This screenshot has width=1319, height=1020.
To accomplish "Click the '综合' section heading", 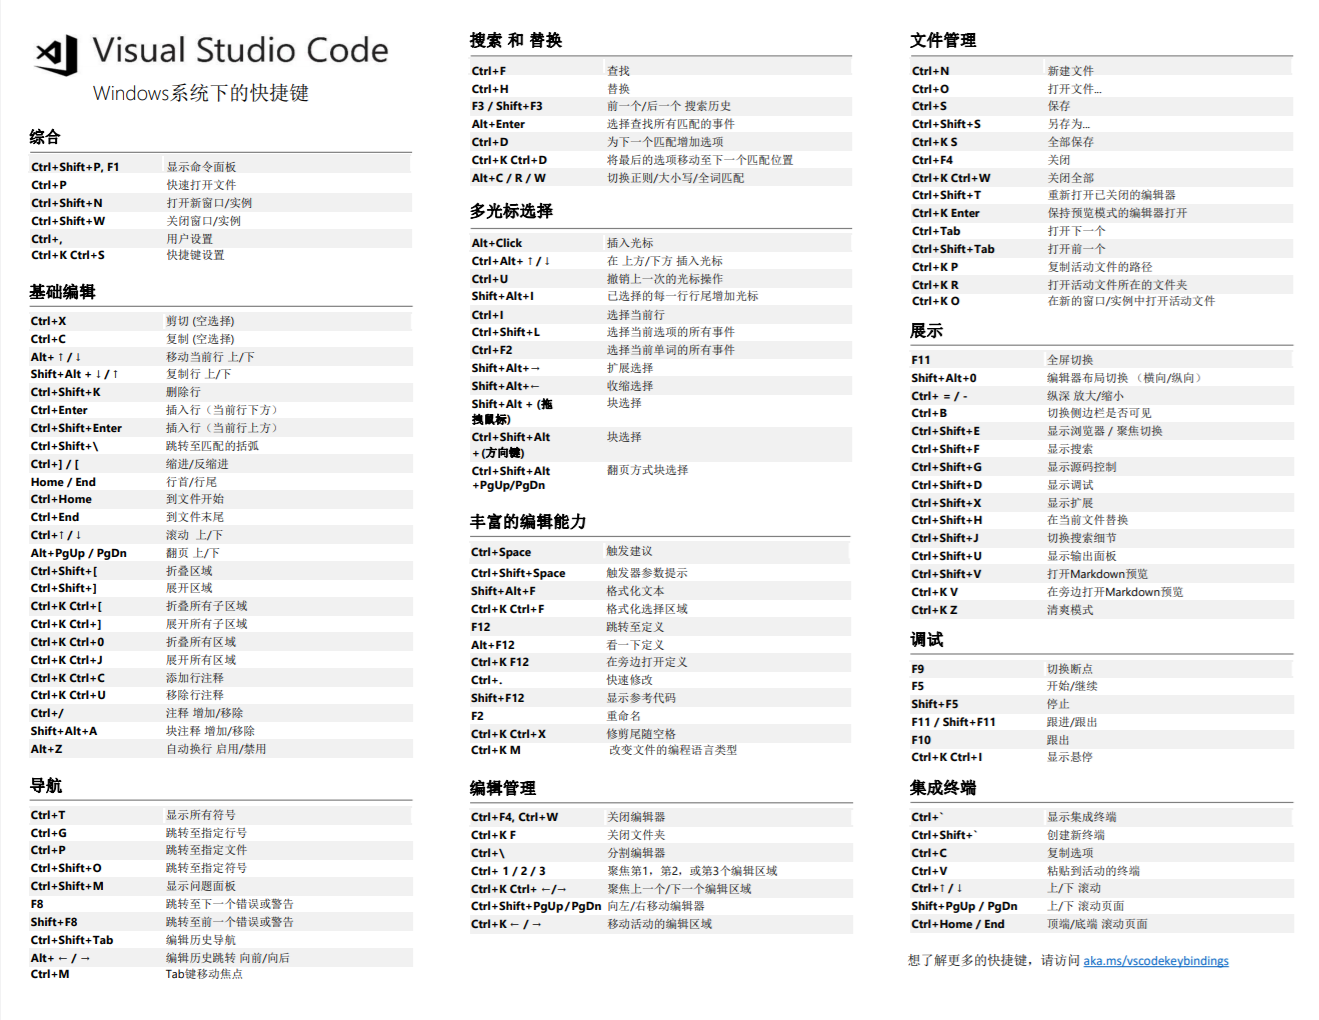I will 45,137.
